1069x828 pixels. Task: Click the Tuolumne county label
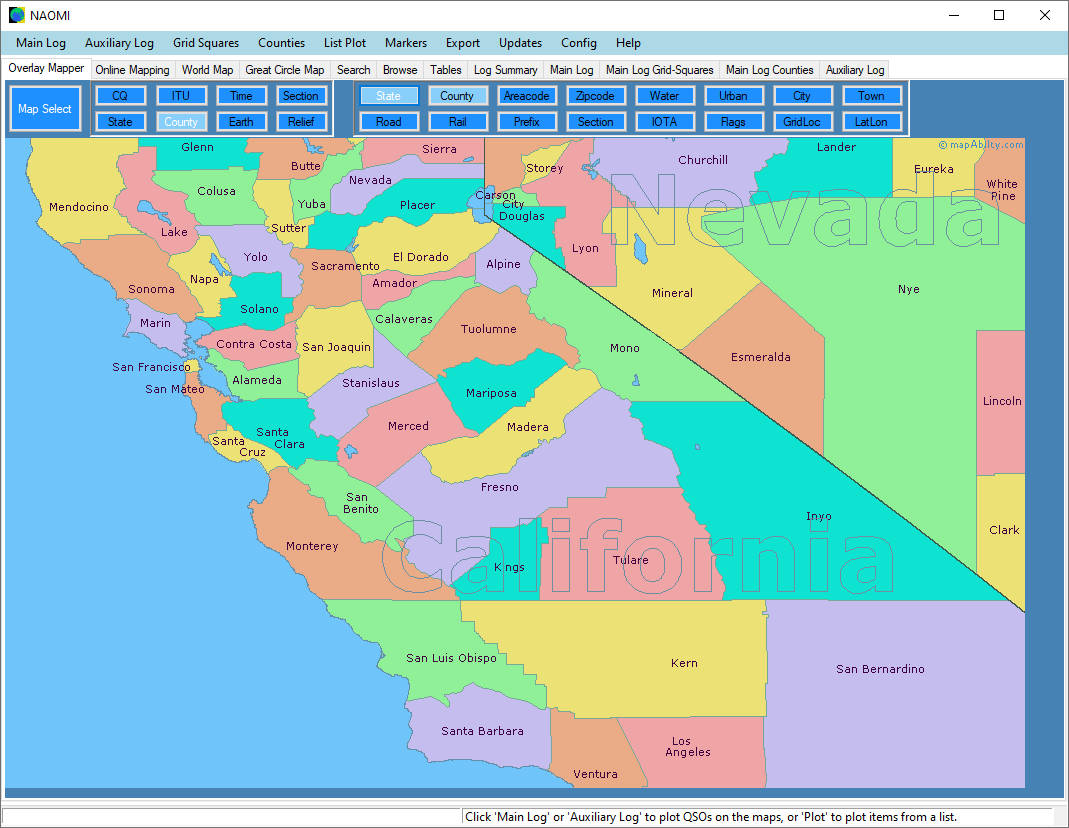point(488,329)
